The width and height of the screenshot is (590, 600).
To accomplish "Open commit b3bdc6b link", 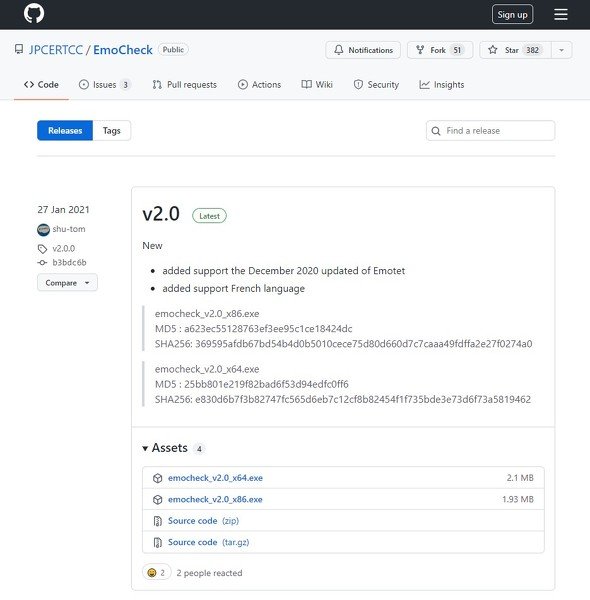I will click(x=69, y=262).
